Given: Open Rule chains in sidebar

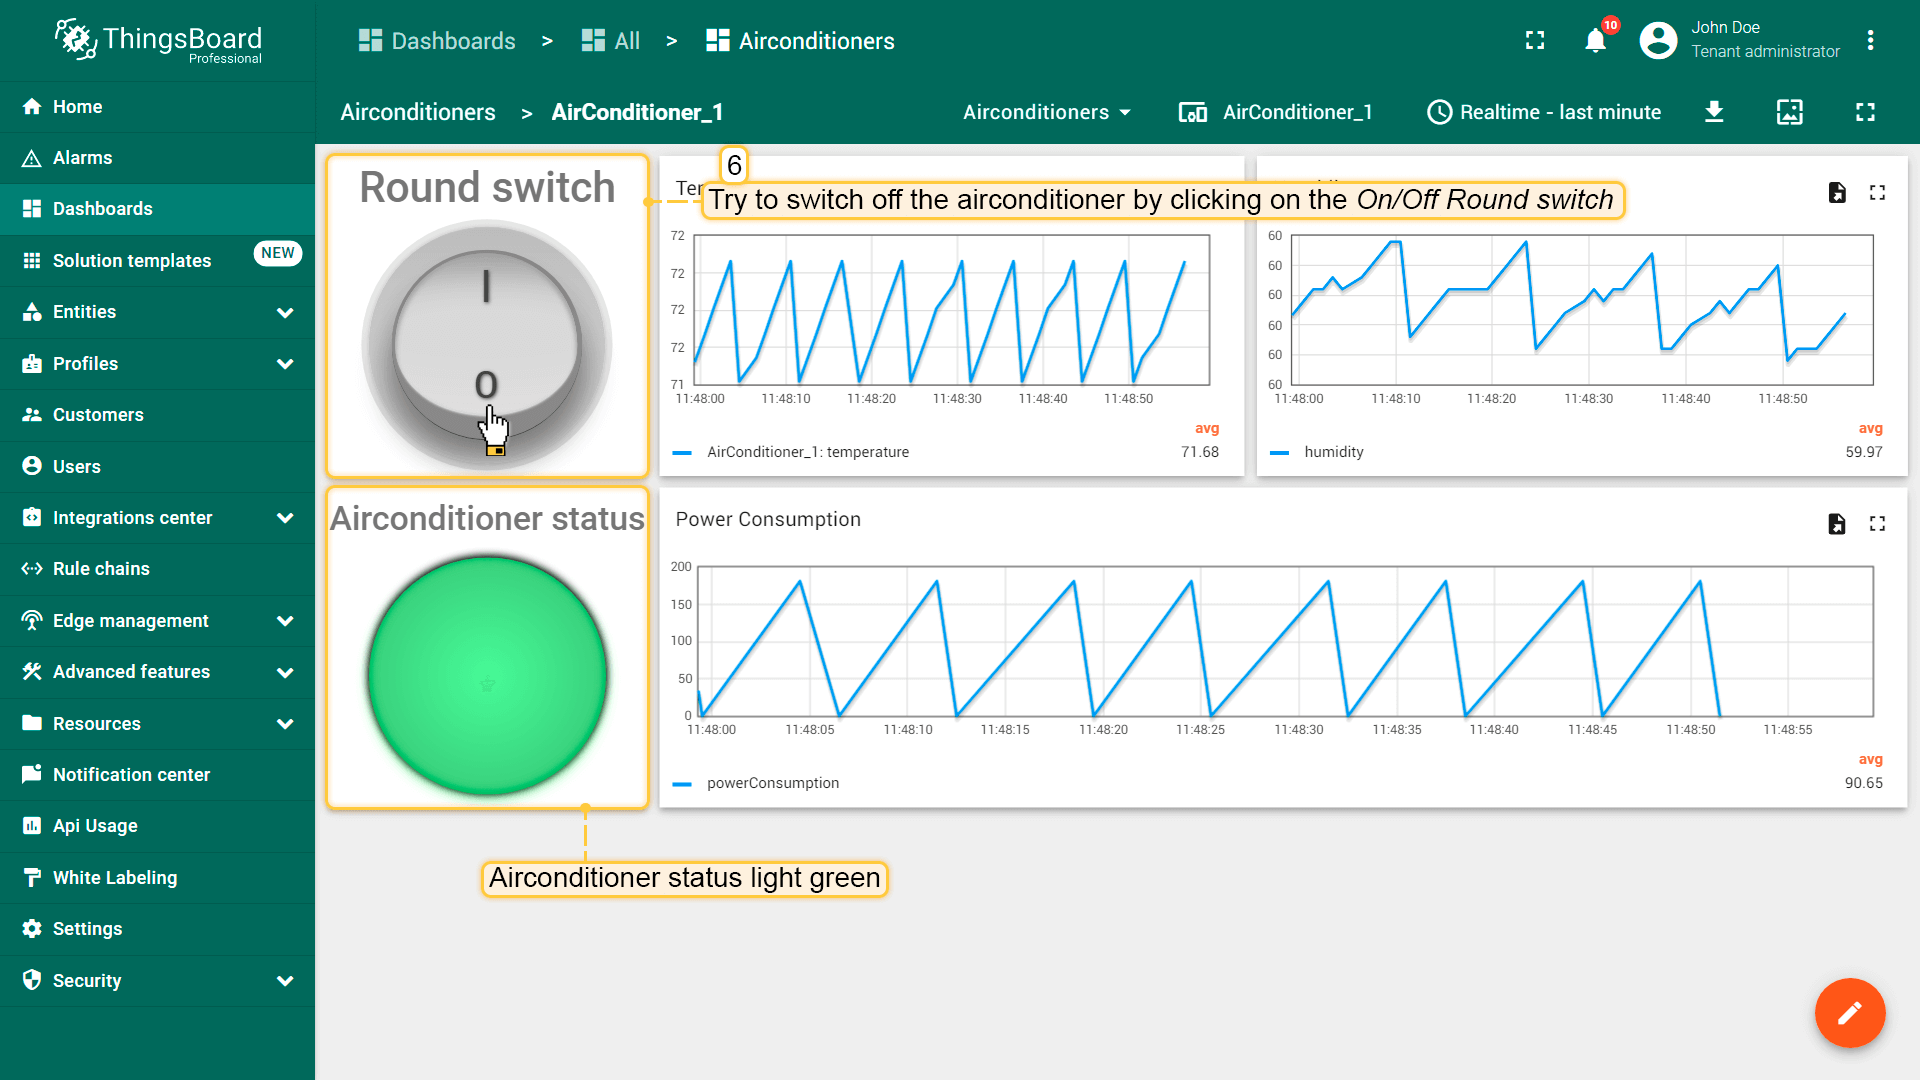Looking at the screenshot, I should tap(101, 569).
